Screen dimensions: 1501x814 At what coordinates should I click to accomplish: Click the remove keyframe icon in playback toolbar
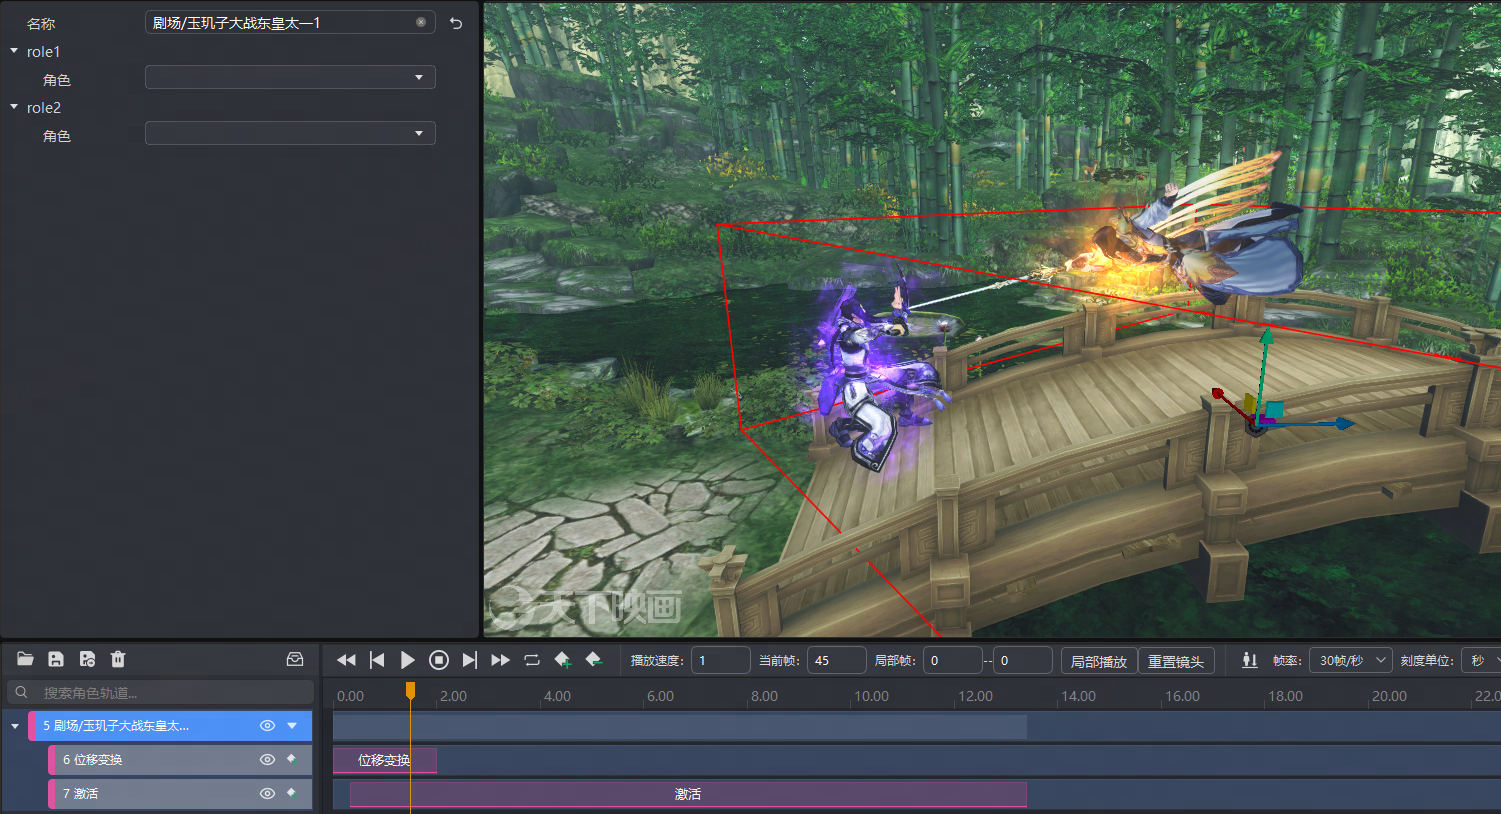(594, 660)
